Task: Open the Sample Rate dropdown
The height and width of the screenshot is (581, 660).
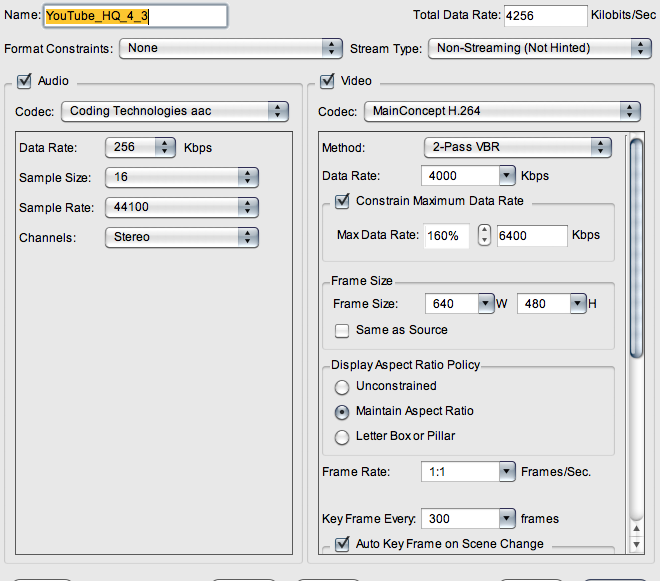Action: pos(181,208)
